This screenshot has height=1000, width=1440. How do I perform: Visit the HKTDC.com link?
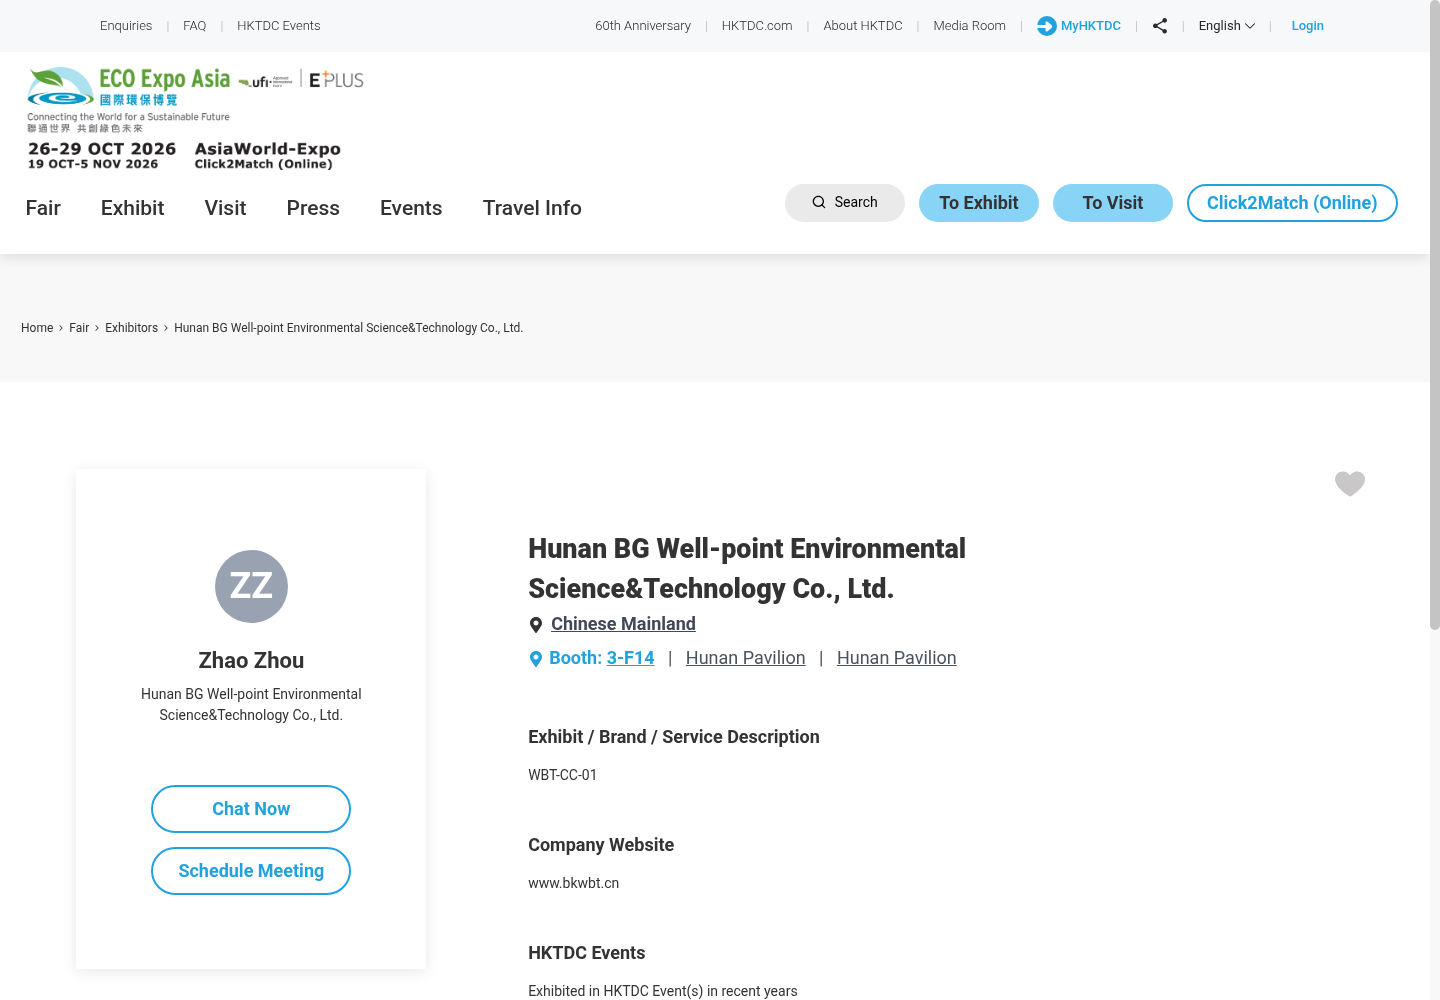coord(757,26)
